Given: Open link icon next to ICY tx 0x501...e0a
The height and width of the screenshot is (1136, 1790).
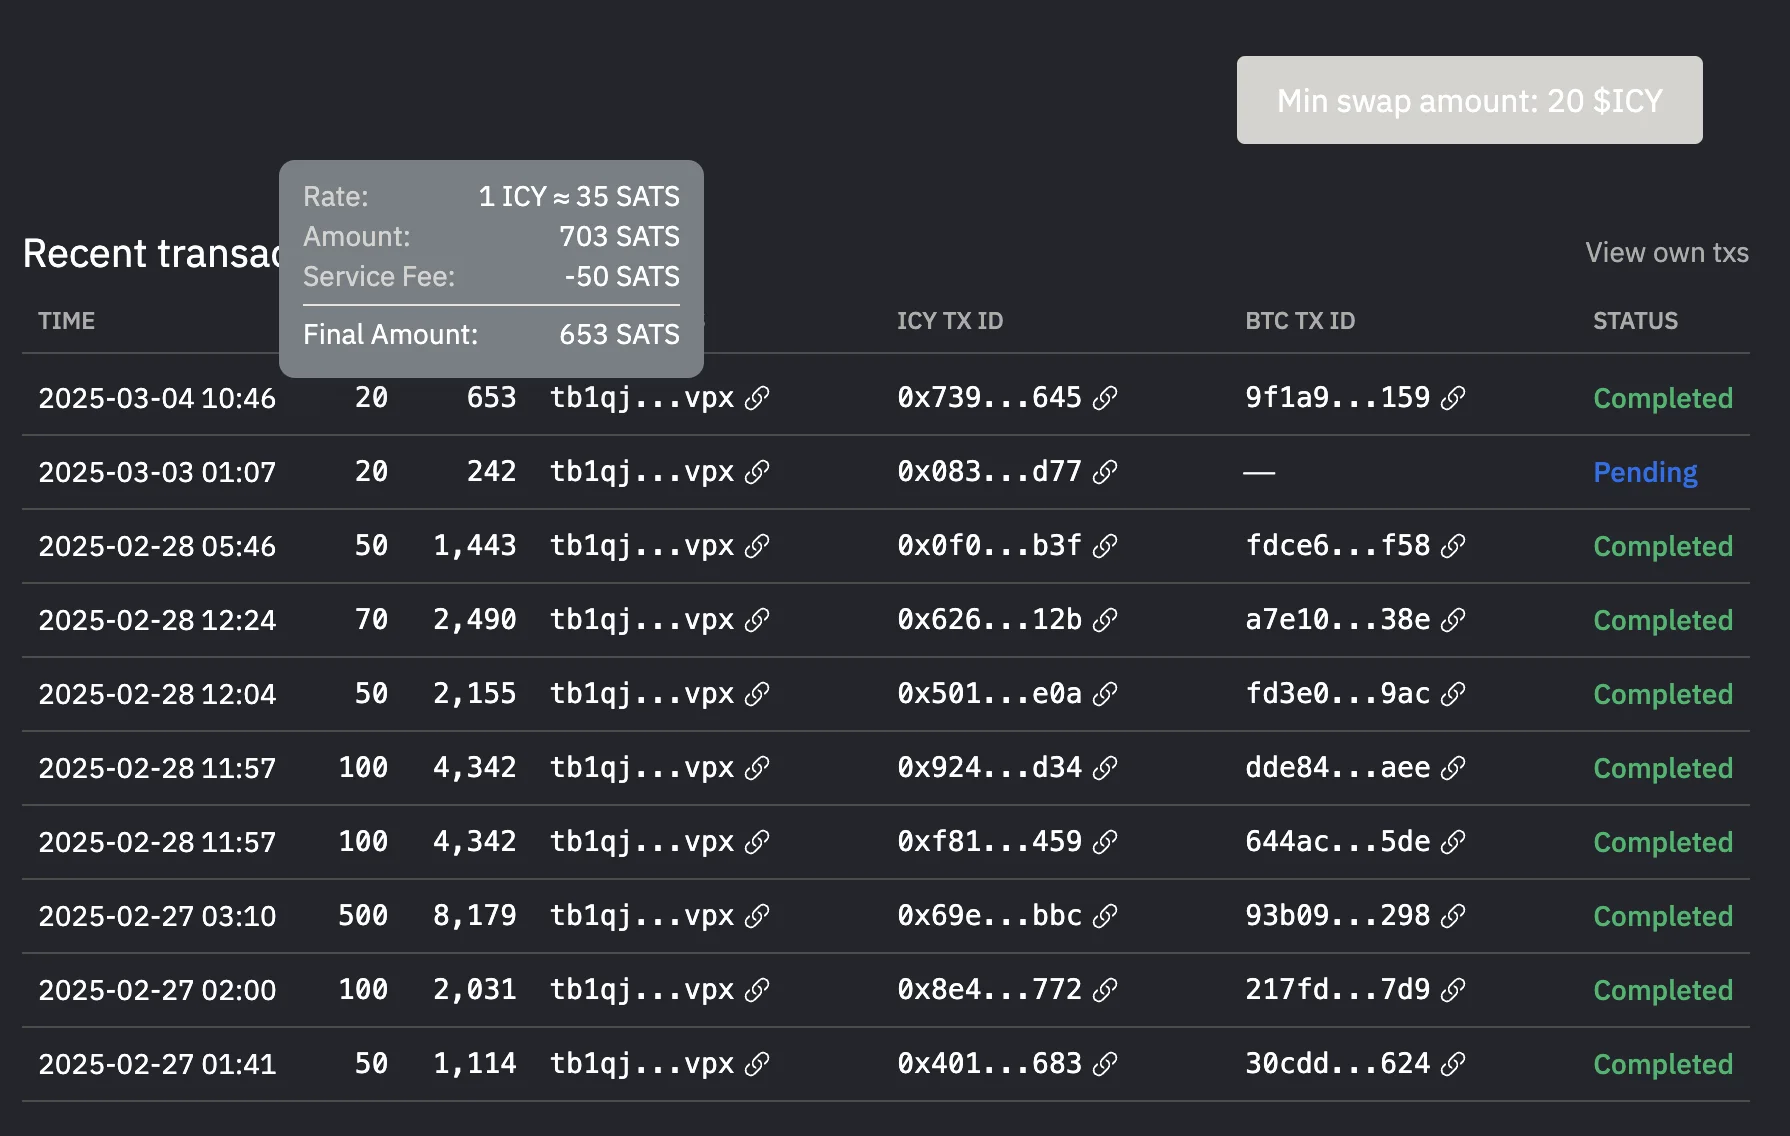Looking at the screenshot, I should click(1105, 694).
